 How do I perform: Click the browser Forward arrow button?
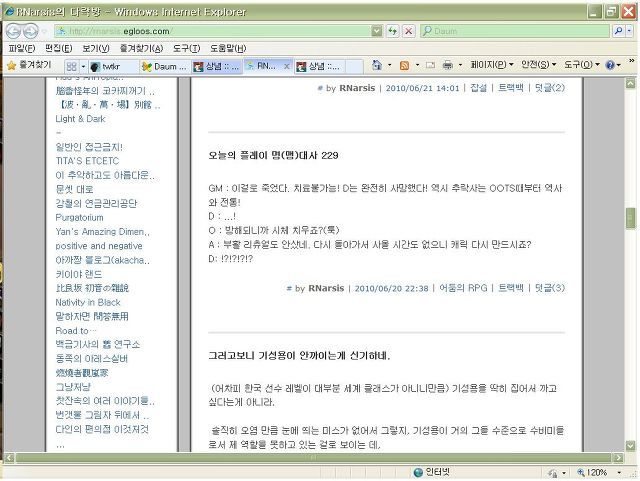click(30, 31)
